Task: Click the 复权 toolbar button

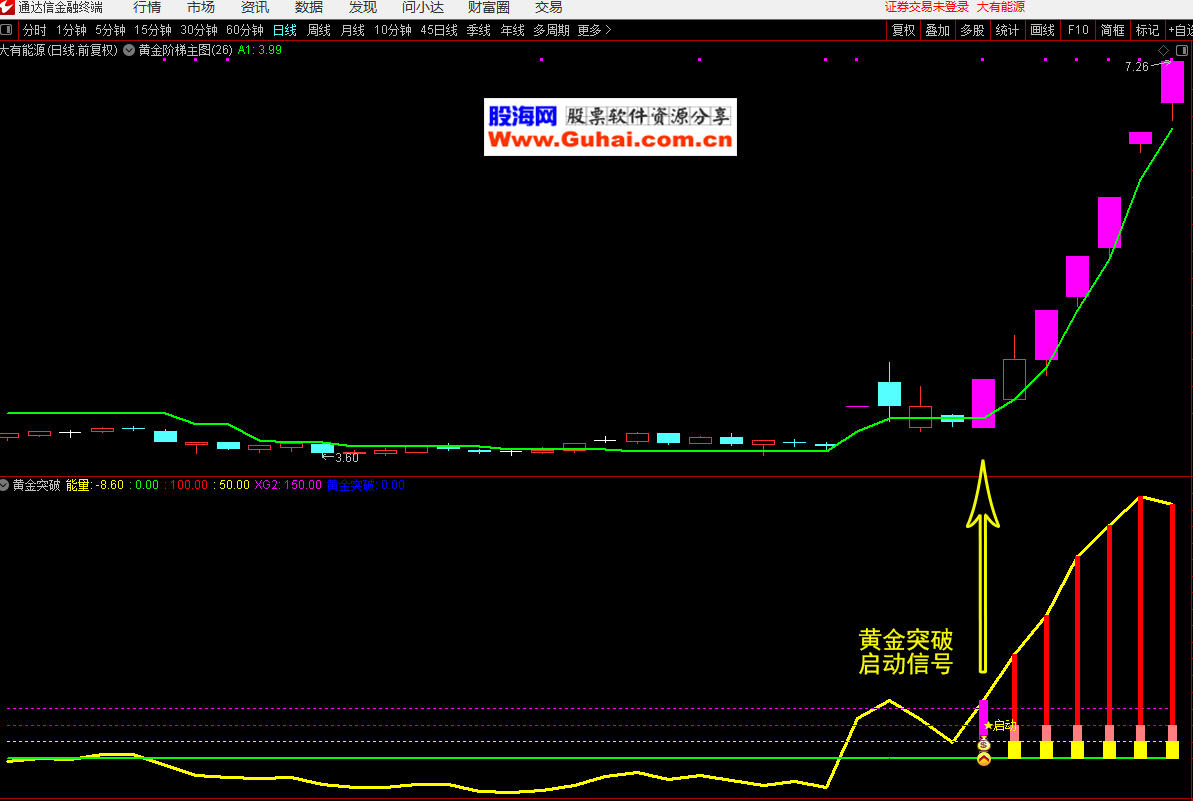Action: click(903, 30)
